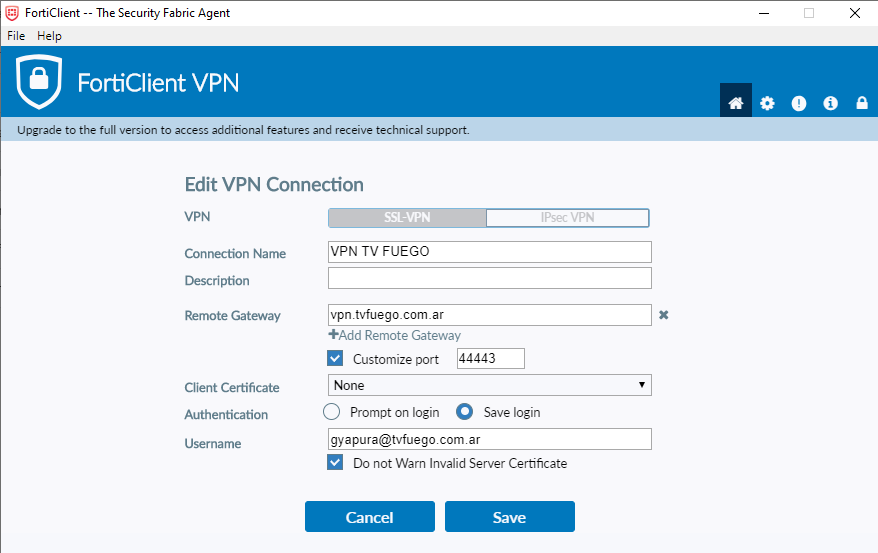Open the Help menu
The height and width of the screenshot is (553, 878).
click(49, 36)
